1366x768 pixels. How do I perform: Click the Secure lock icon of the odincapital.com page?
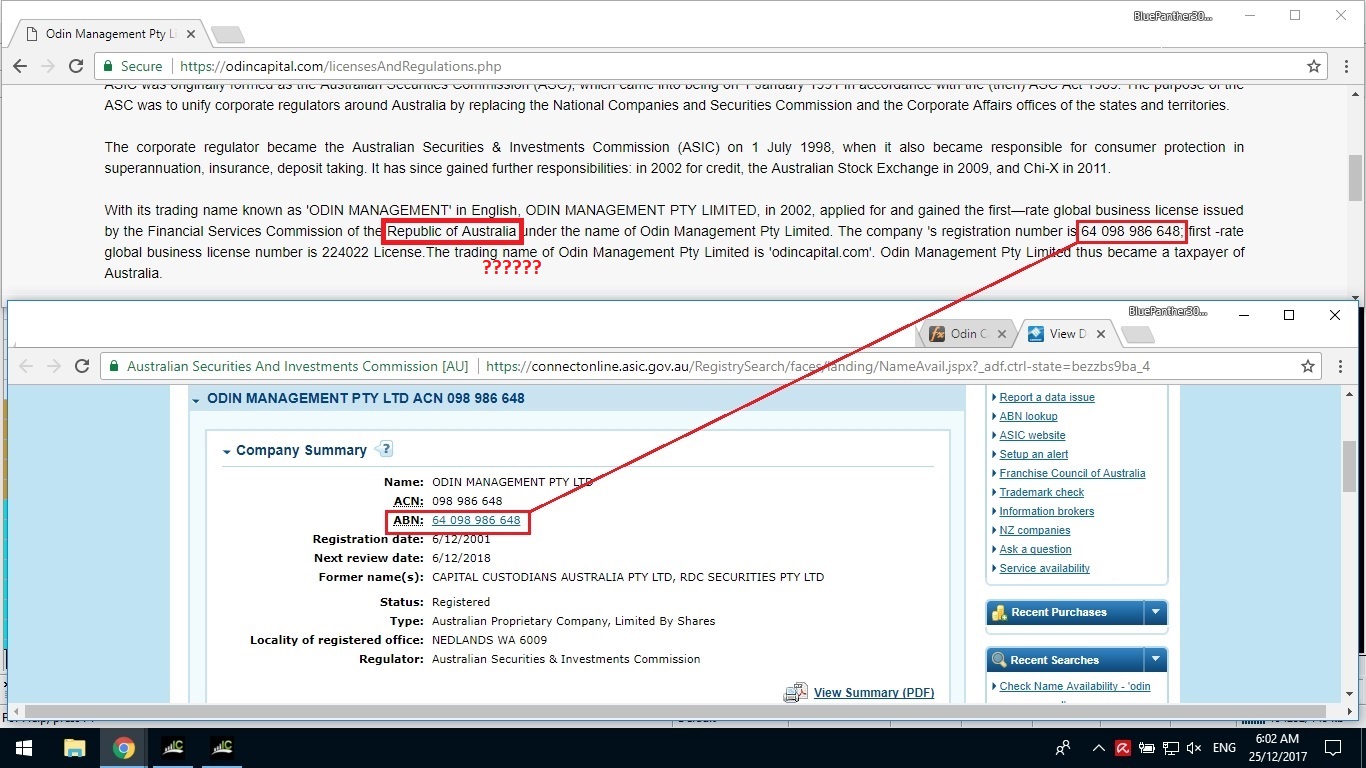[109, 66]
